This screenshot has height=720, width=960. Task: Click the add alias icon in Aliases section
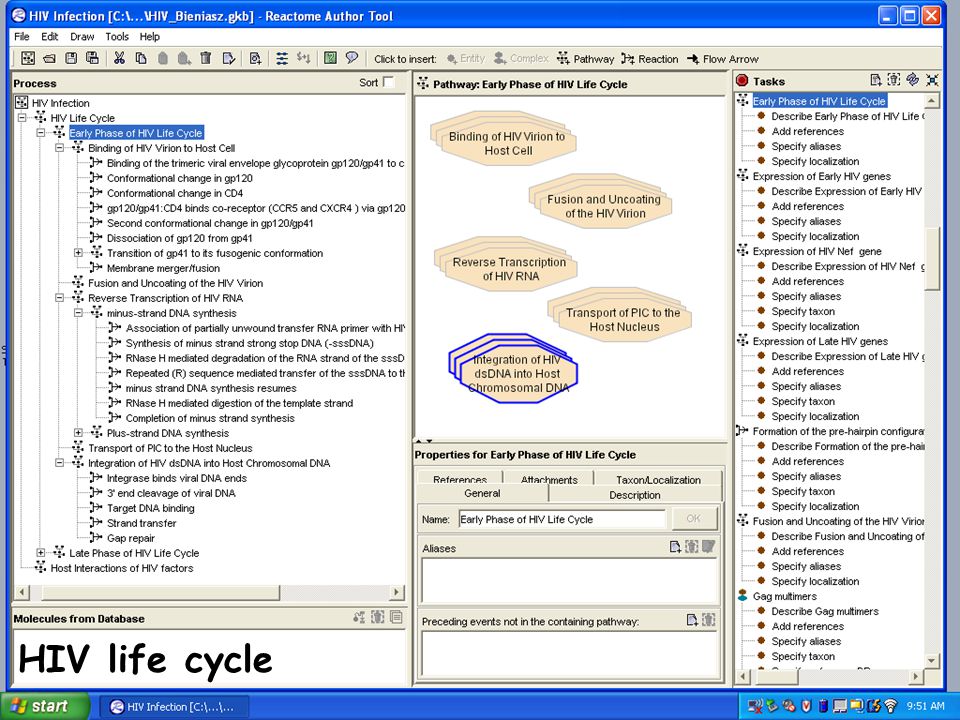[x=675, y=547]
